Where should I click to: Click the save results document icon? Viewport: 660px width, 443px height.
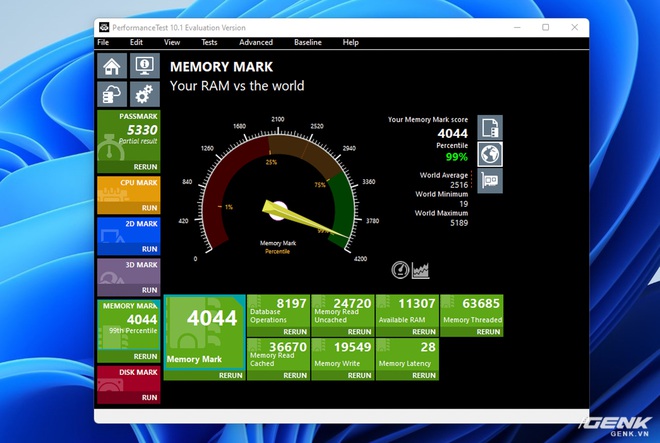(x=490, y=128)
